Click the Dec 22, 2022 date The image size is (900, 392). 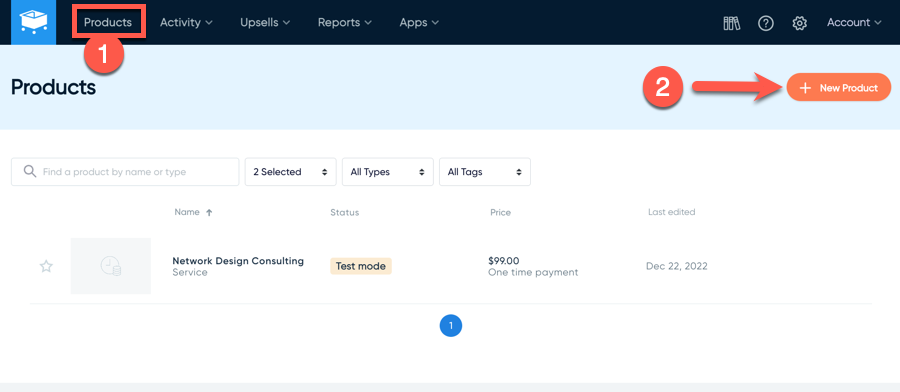point(677,266)
